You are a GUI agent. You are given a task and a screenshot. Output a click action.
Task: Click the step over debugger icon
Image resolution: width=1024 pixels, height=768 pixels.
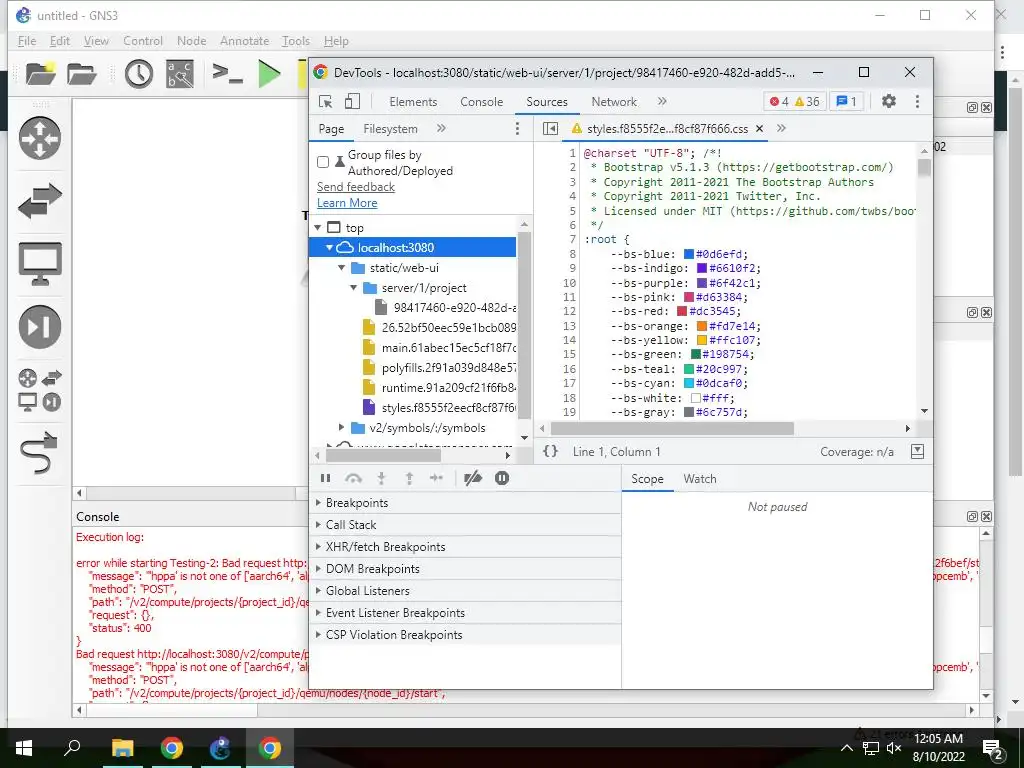(353, 478)
